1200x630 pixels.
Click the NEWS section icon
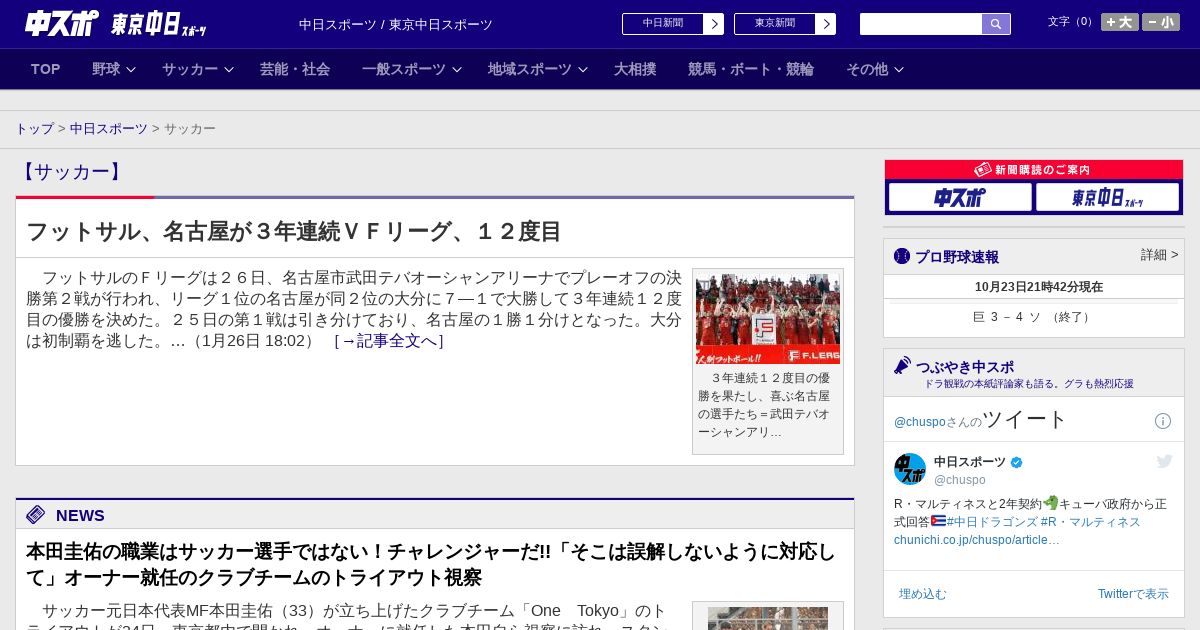pyautogui.click(x=36, y=515)
